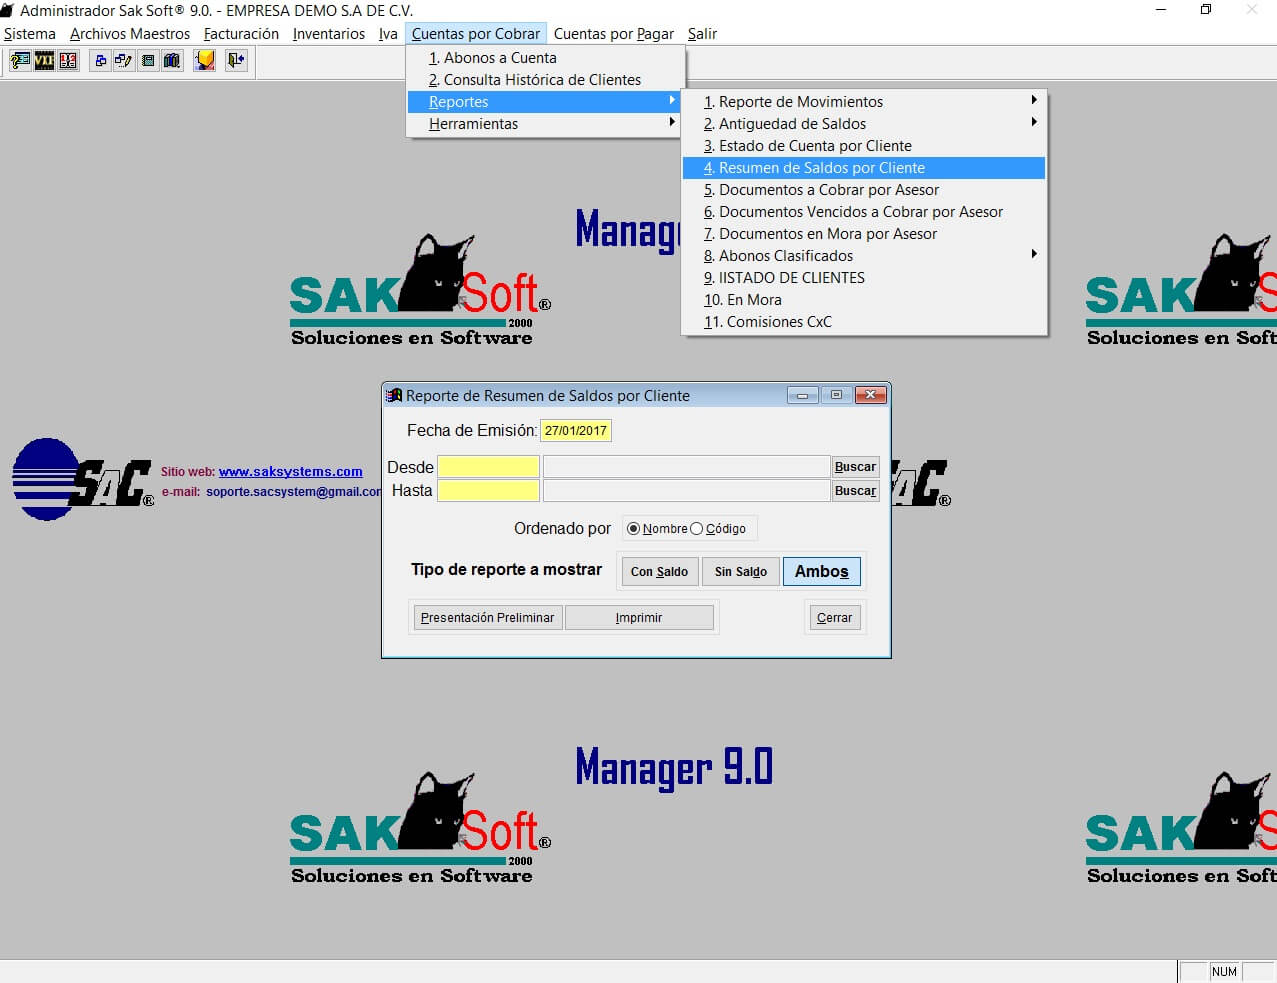Select Comisiones CxC report entry
The height and width of the screenshot is (983, 1277).
tap(864, 322)
